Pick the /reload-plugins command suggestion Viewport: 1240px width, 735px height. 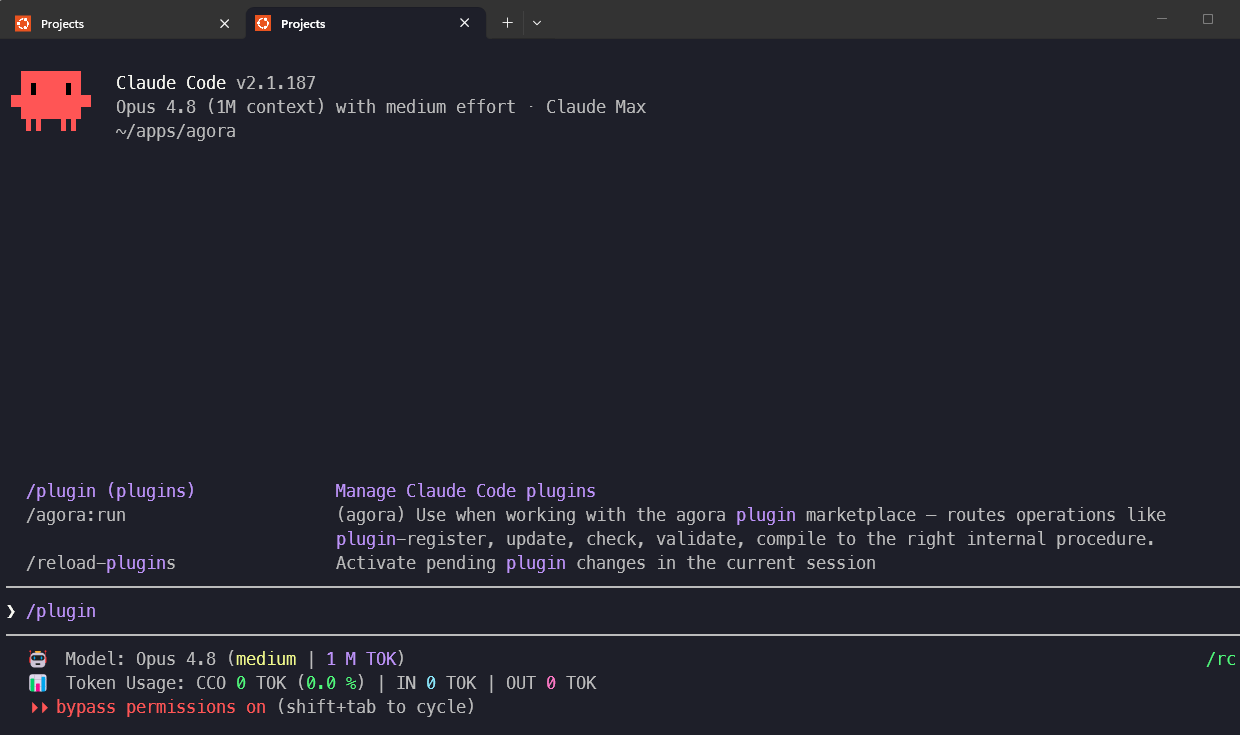[x=101, y=563]
